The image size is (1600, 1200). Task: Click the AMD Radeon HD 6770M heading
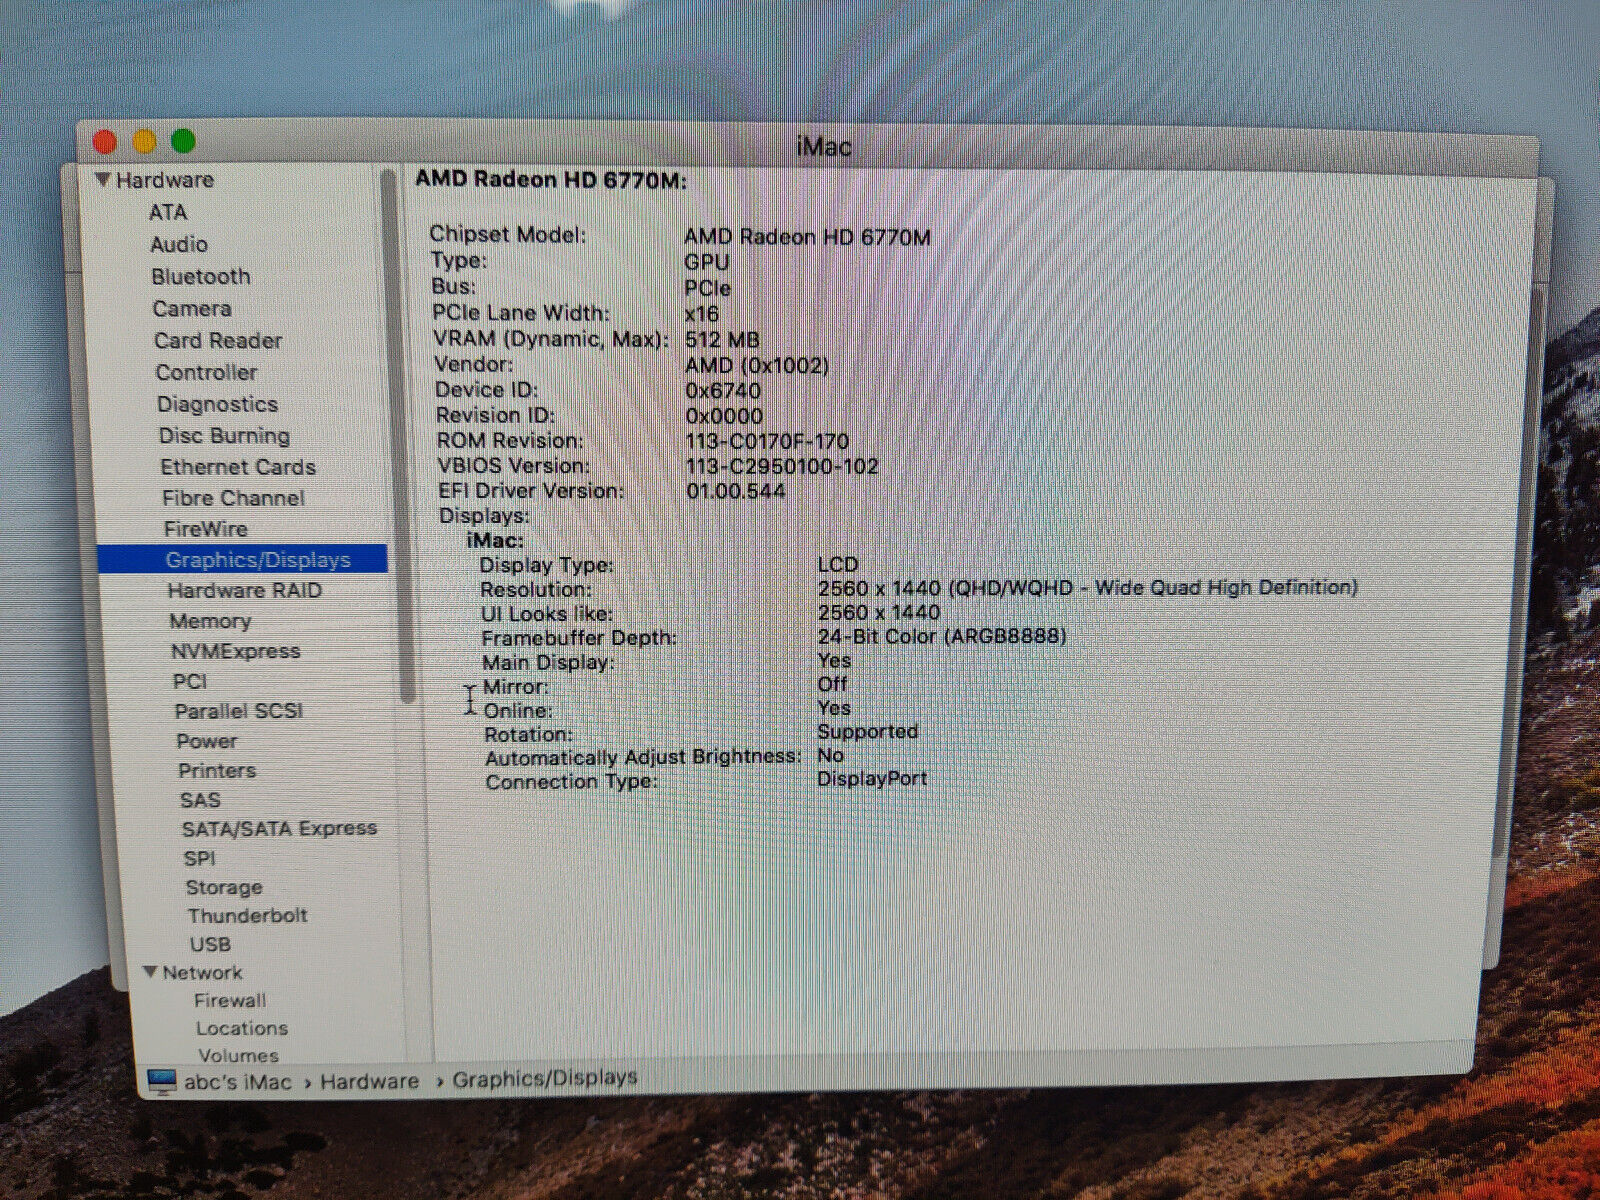[551, 180]
